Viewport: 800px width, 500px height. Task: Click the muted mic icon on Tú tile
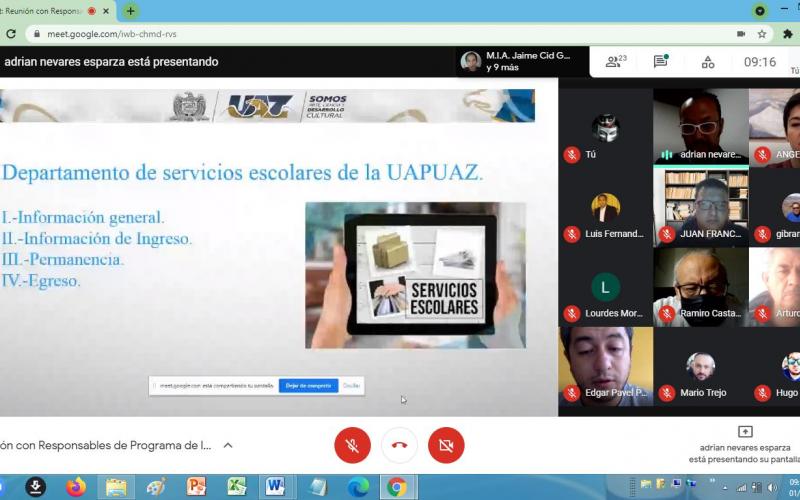tap(571, 154)
